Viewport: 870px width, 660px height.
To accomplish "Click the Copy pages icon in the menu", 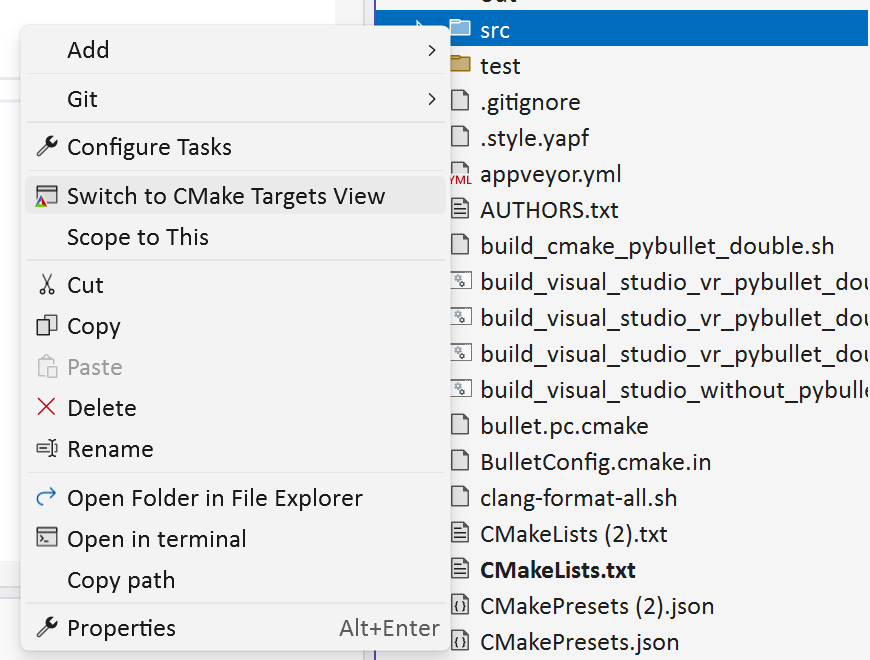I will pyautogui.click(x=45, y=326).
